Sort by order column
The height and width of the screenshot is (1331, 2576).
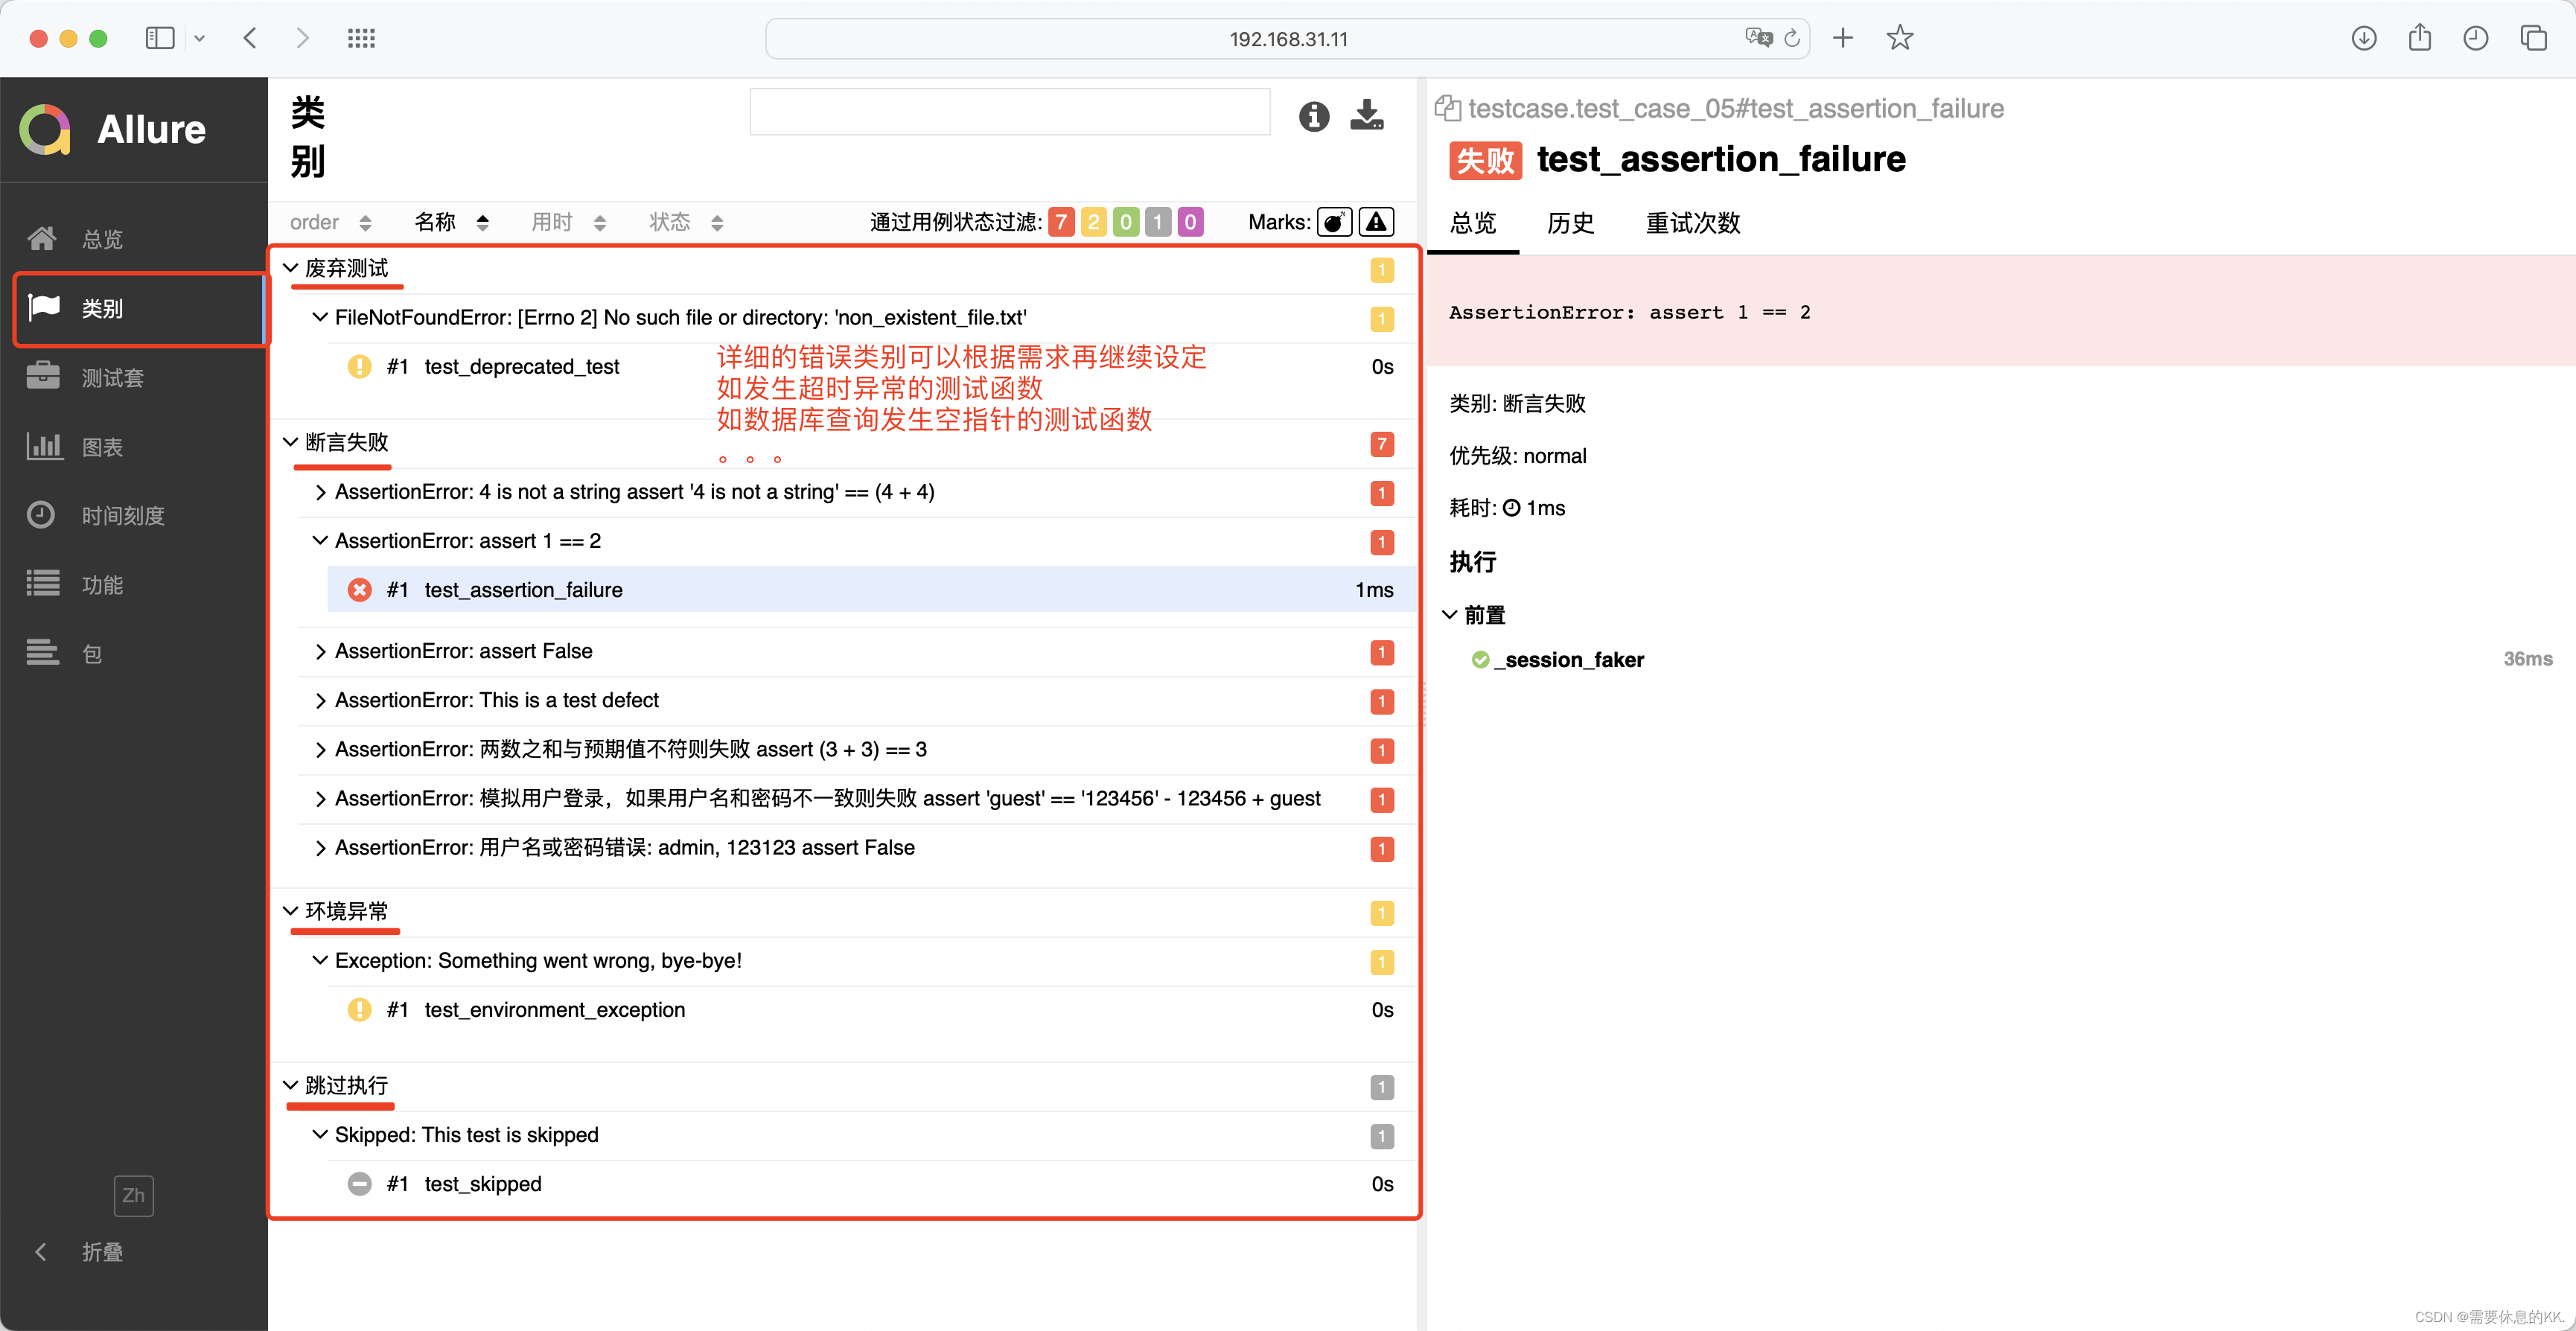click(330, 222)
